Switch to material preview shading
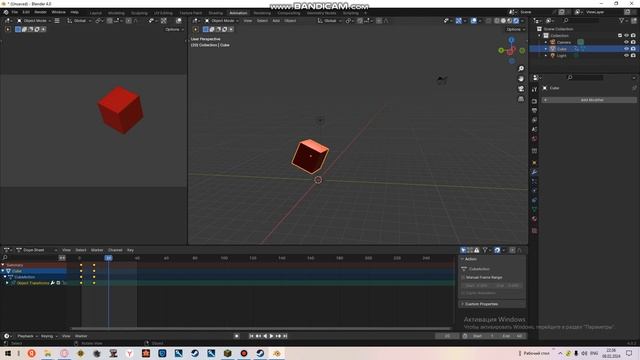 click(509, 20)
